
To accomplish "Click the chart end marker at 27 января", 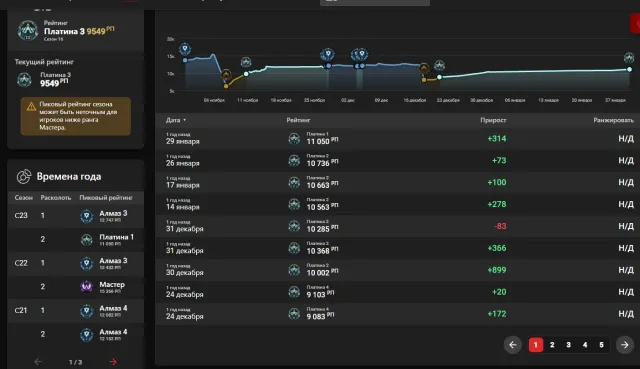I will point(629,58).
